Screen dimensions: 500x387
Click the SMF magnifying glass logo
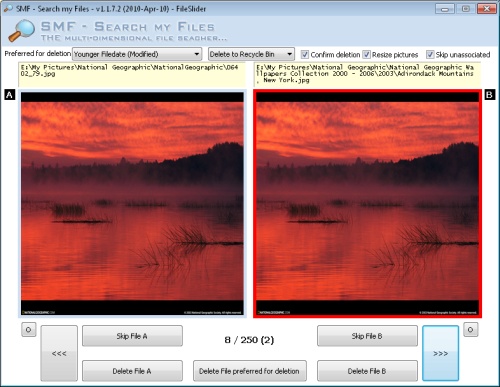(21, 31)
